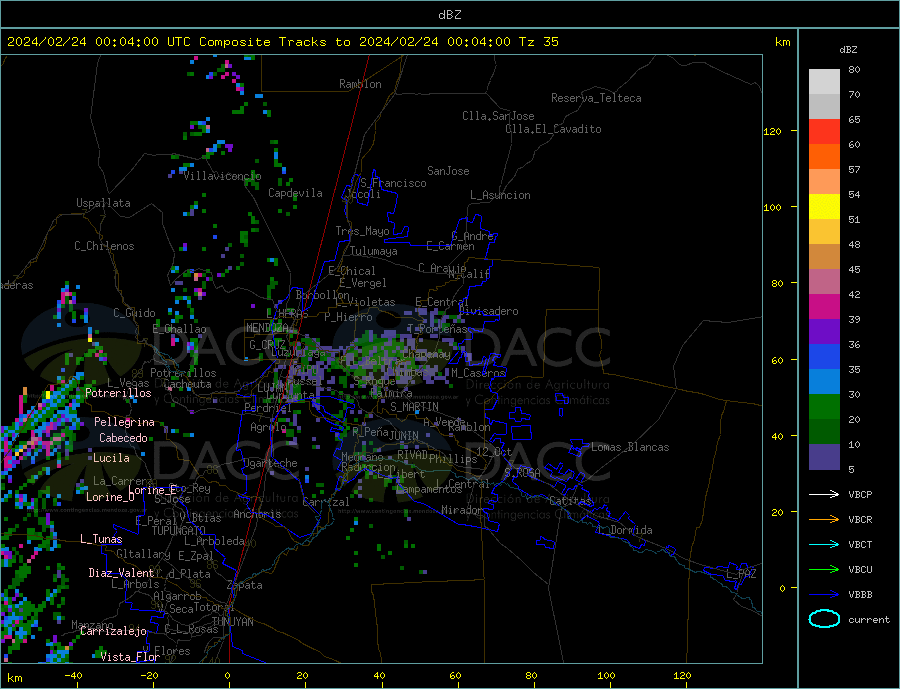Image resolution: width=900 pixels, height=689 pixels.
Task: Click the cyan VBCT arrow in the legend
Action: coord(824,544)
